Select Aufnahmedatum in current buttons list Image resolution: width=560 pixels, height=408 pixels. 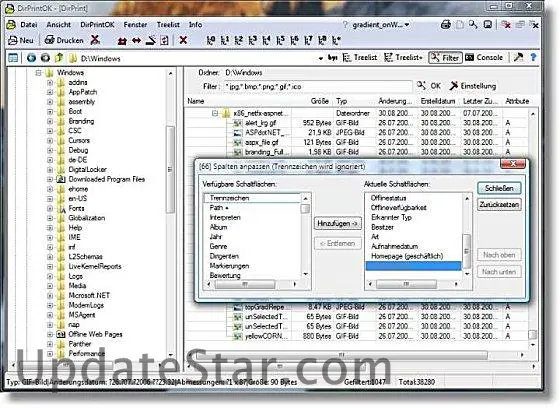click(x=394, y=246)
